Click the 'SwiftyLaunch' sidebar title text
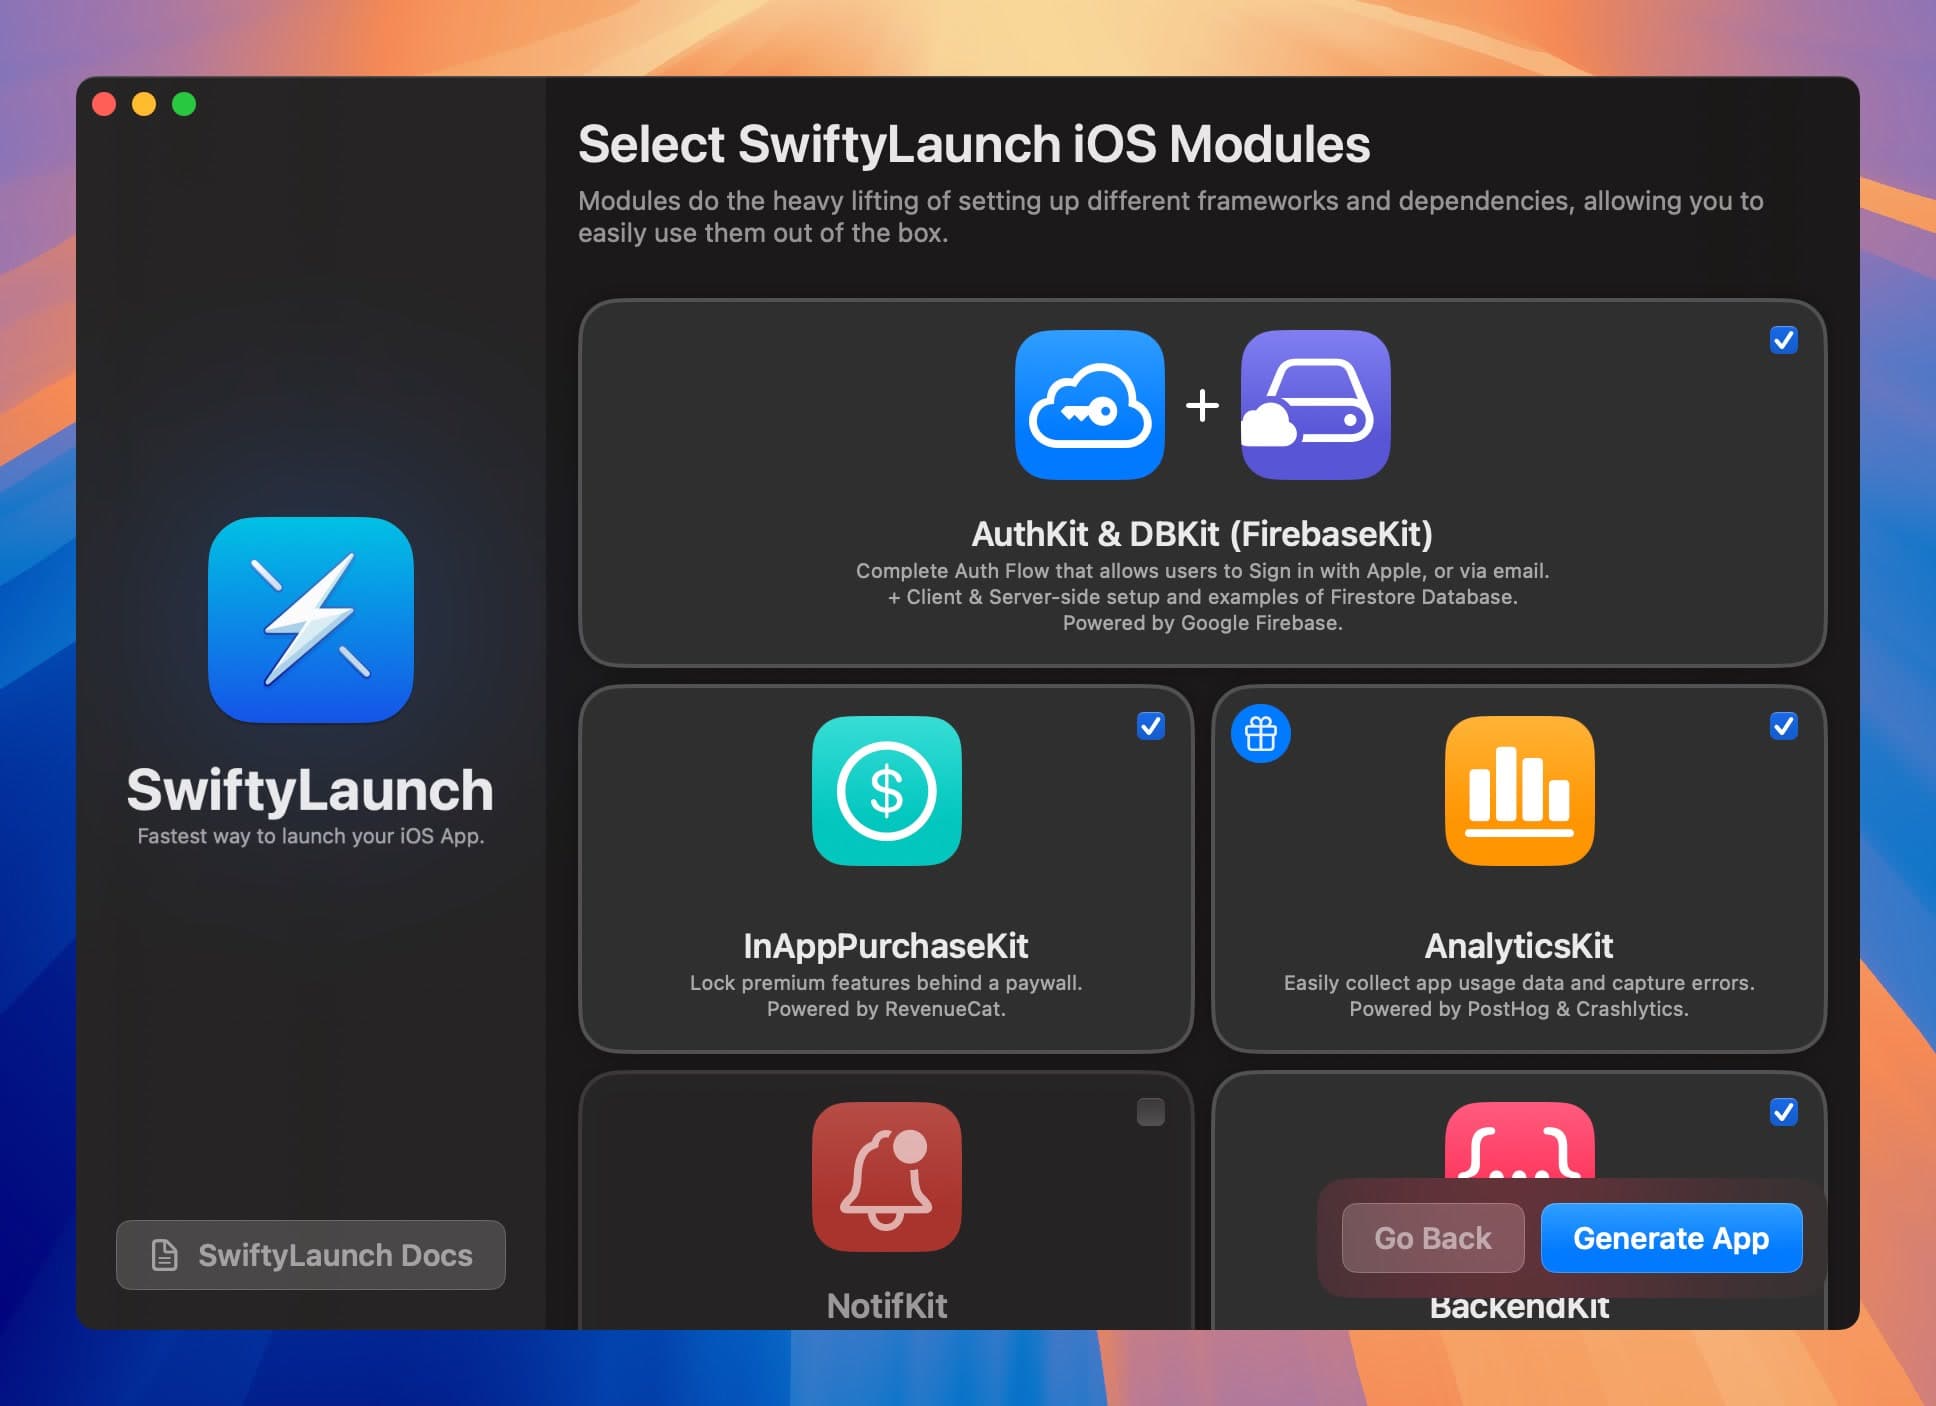 click(310, 790)
